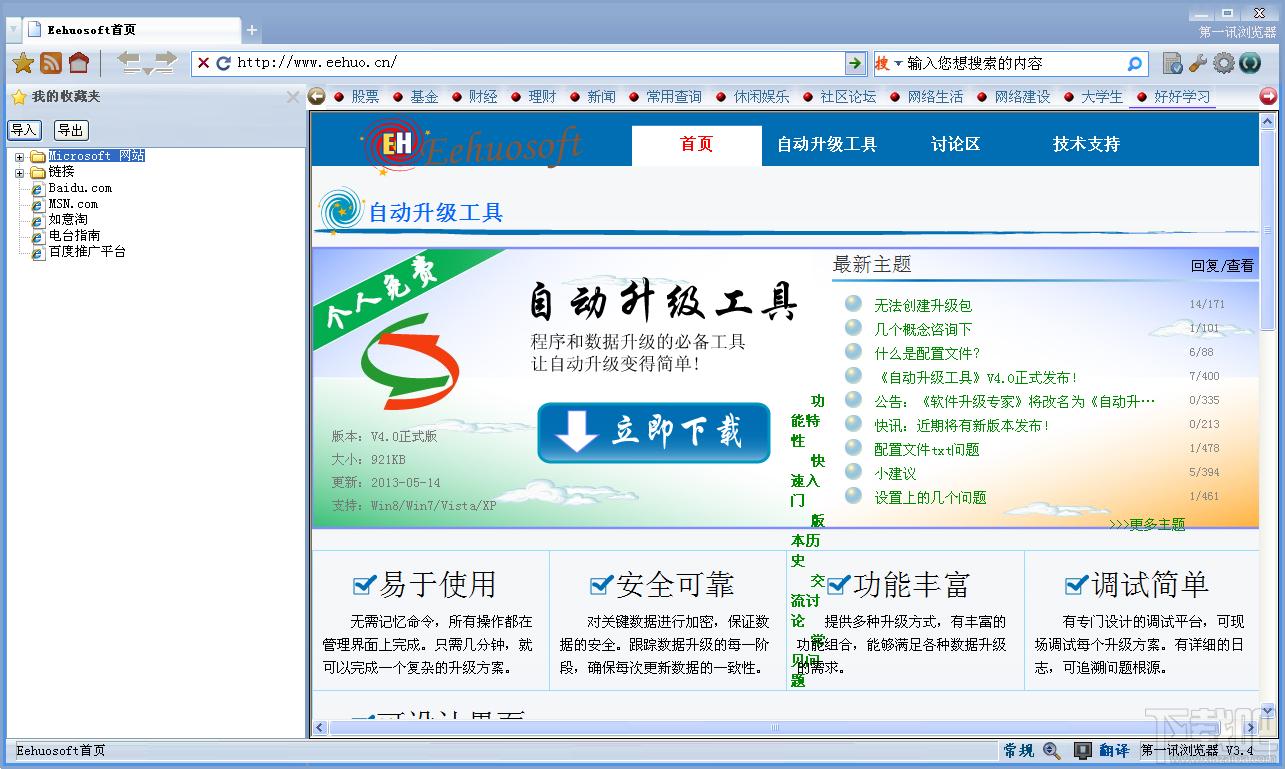The height and width of the screenshot is (769, 1285).
Task: Open the search engine dropdown arrow
Action: [x=898, y=63]
